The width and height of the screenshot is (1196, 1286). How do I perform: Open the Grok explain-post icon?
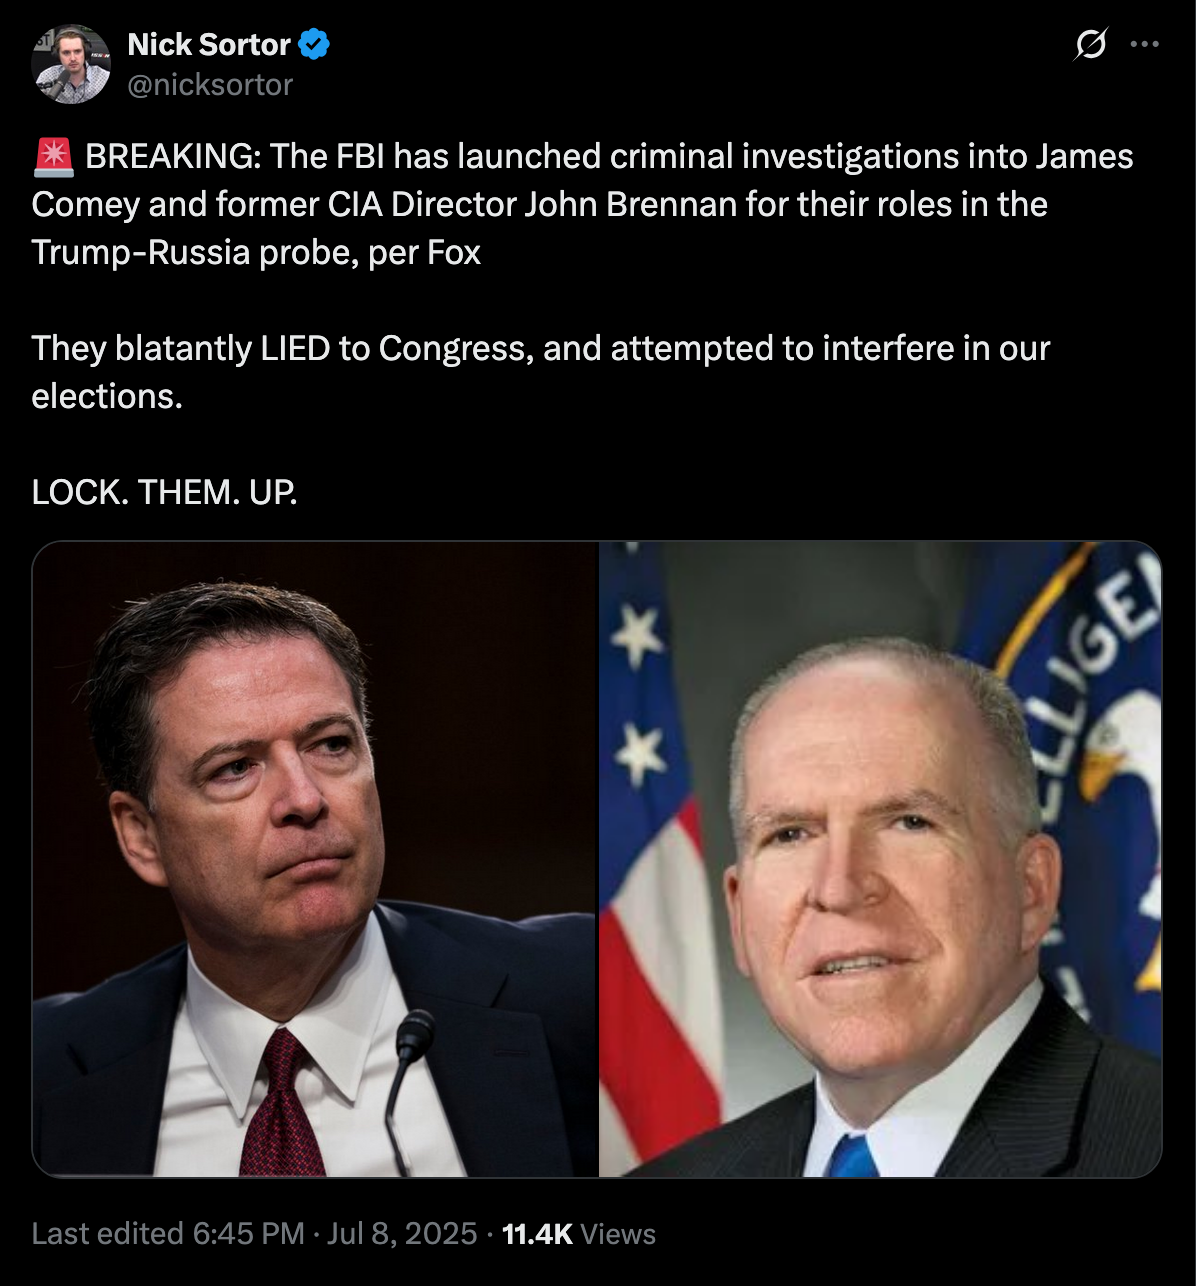[1090, 45]
